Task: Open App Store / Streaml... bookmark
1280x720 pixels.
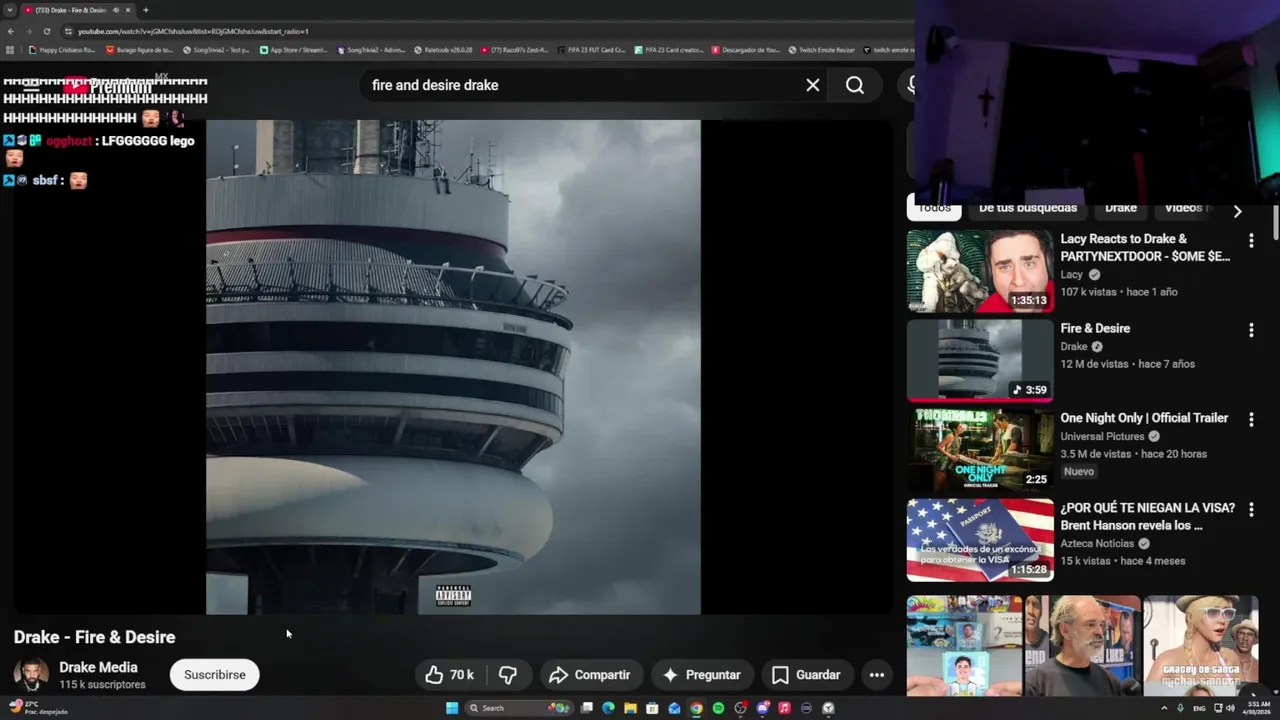Action: tap(293, 50)
